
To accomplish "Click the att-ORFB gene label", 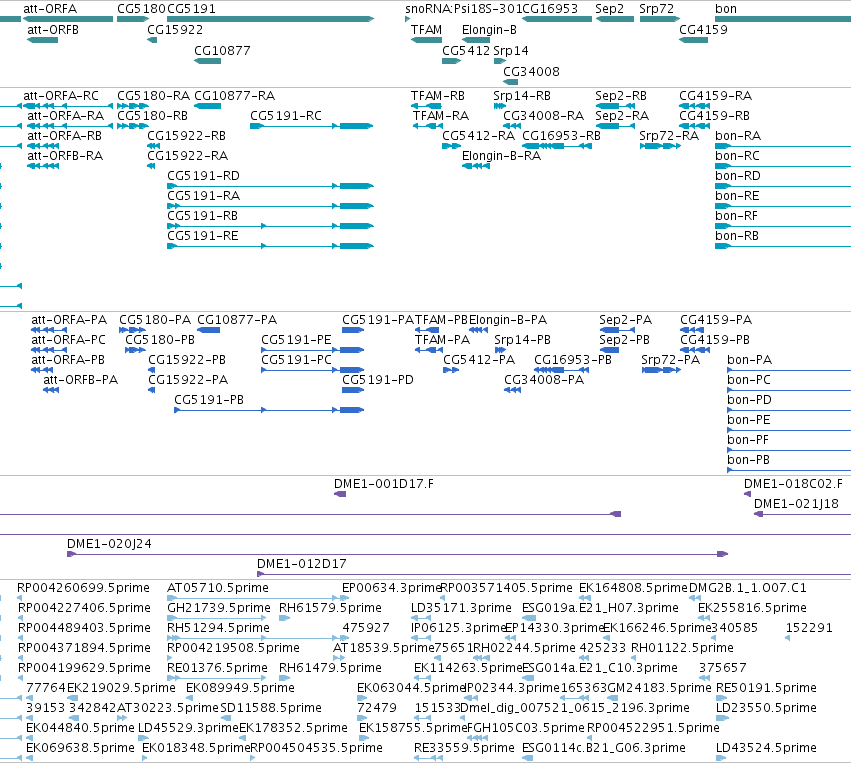I will coord(53,30).
